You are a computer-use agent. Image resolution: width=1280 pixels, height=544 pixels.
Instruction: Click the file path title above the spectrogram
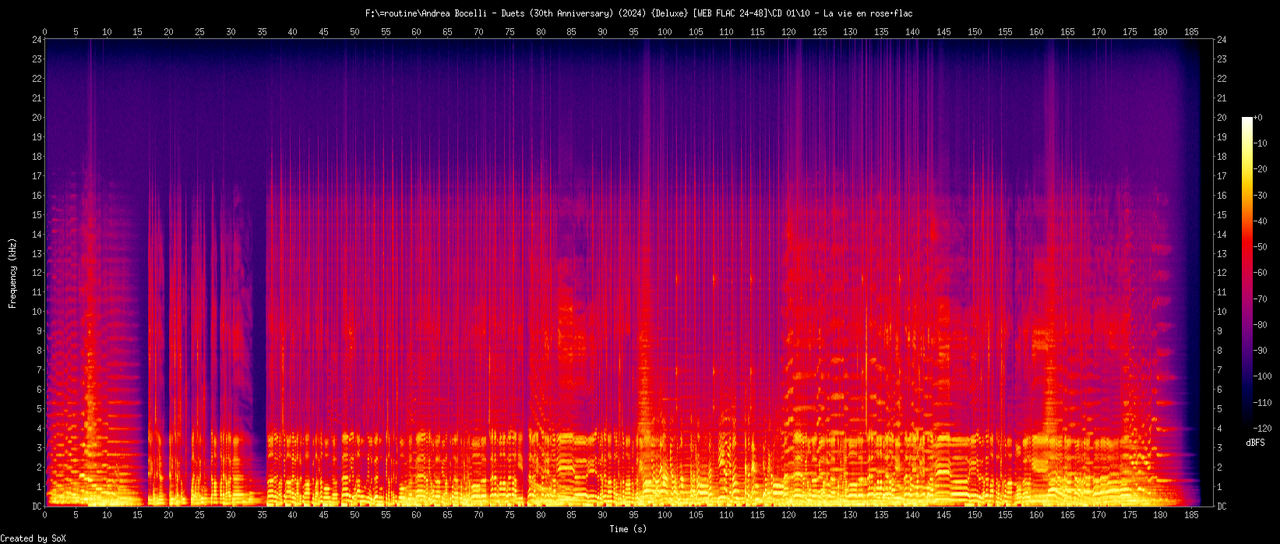click(640, 13)
